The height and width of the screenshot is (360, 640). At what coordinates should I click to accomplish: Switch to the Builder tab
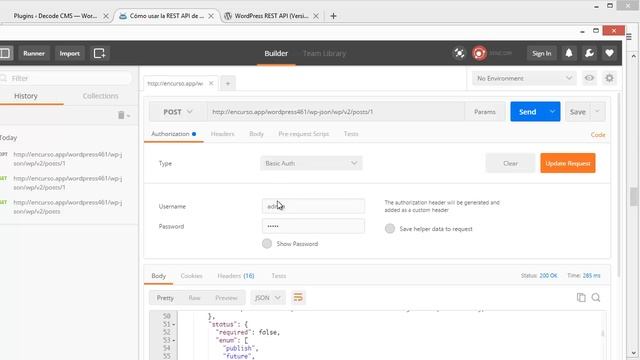(276, 53)
